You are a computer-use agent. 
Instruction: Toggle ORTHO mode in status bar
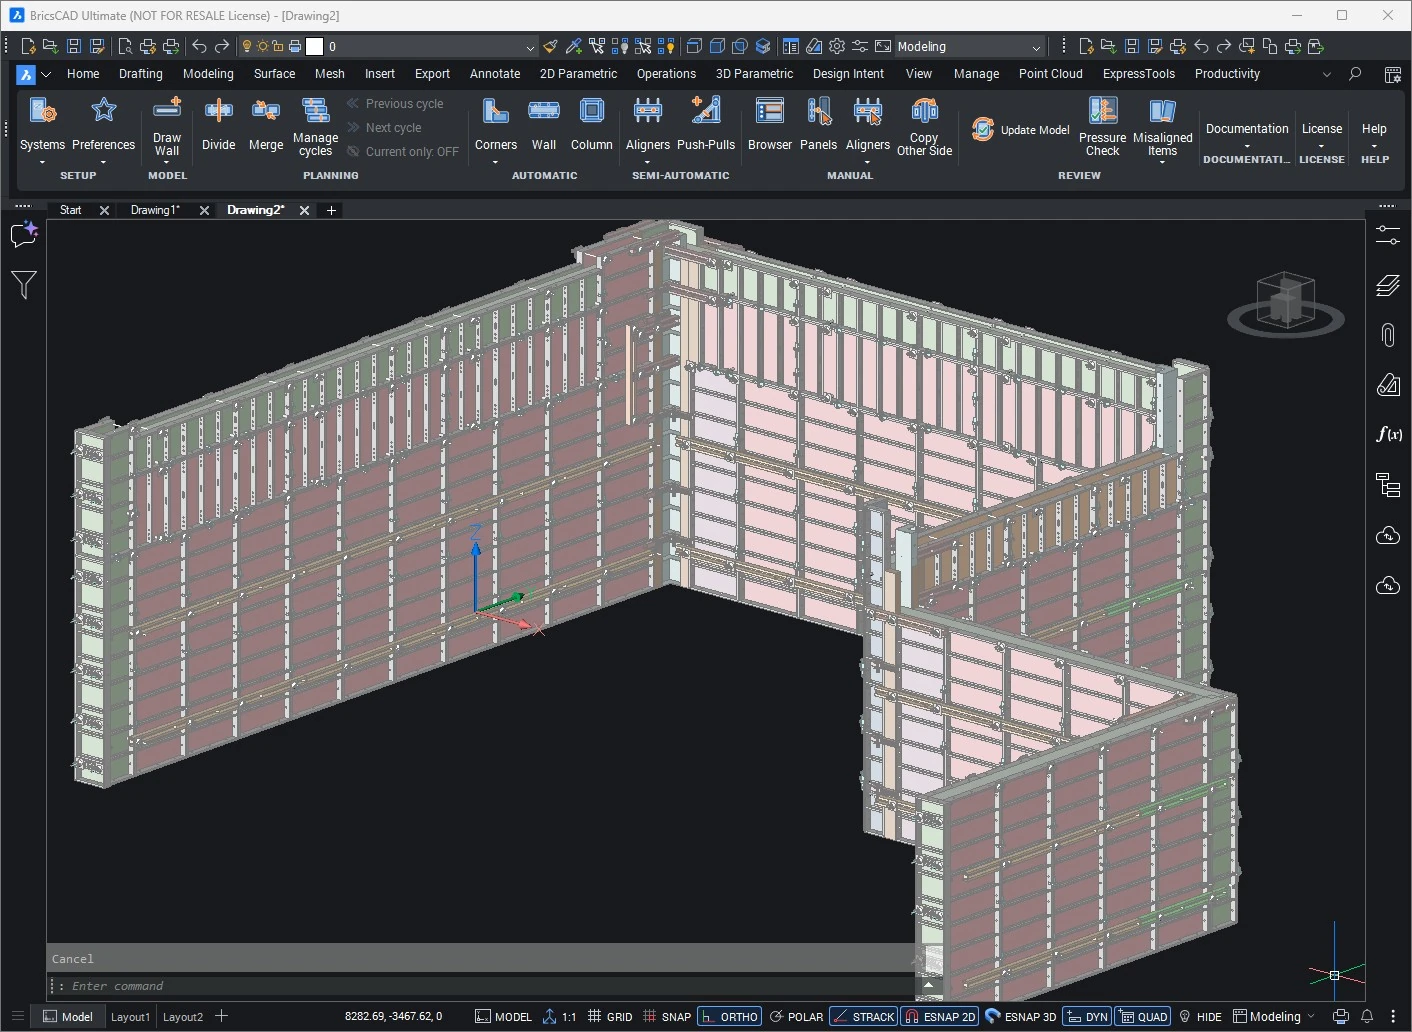[x=730, y=1016]
